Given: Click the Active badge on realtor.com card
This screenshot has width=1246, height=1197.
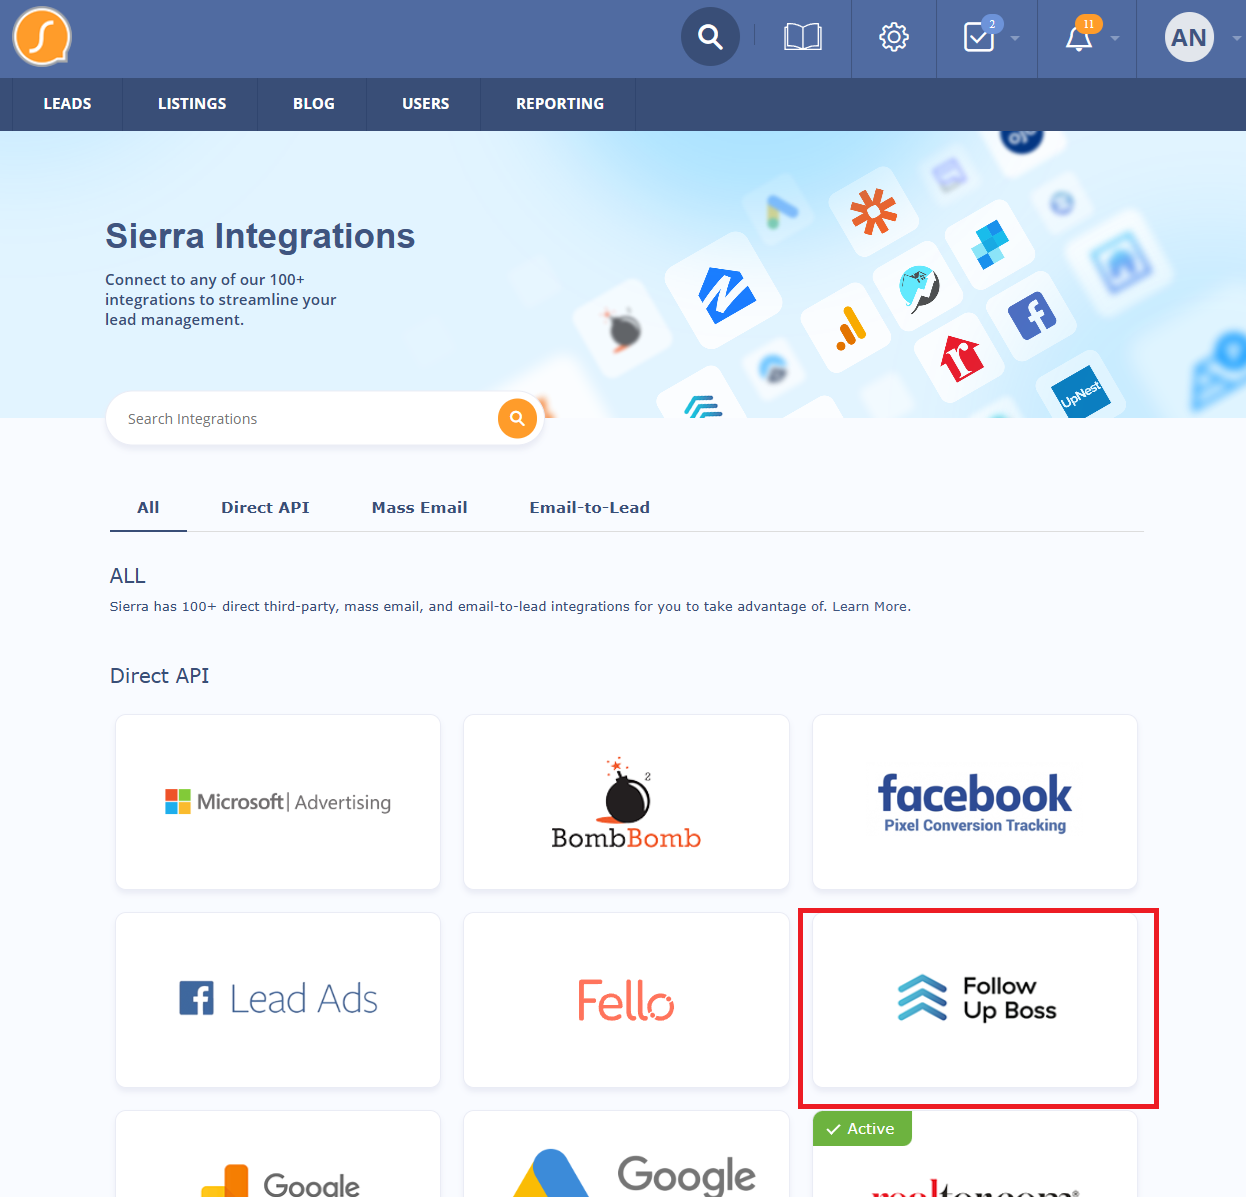Looking at the screenshot, I should pyautogui.click(x=862, y=1128).
